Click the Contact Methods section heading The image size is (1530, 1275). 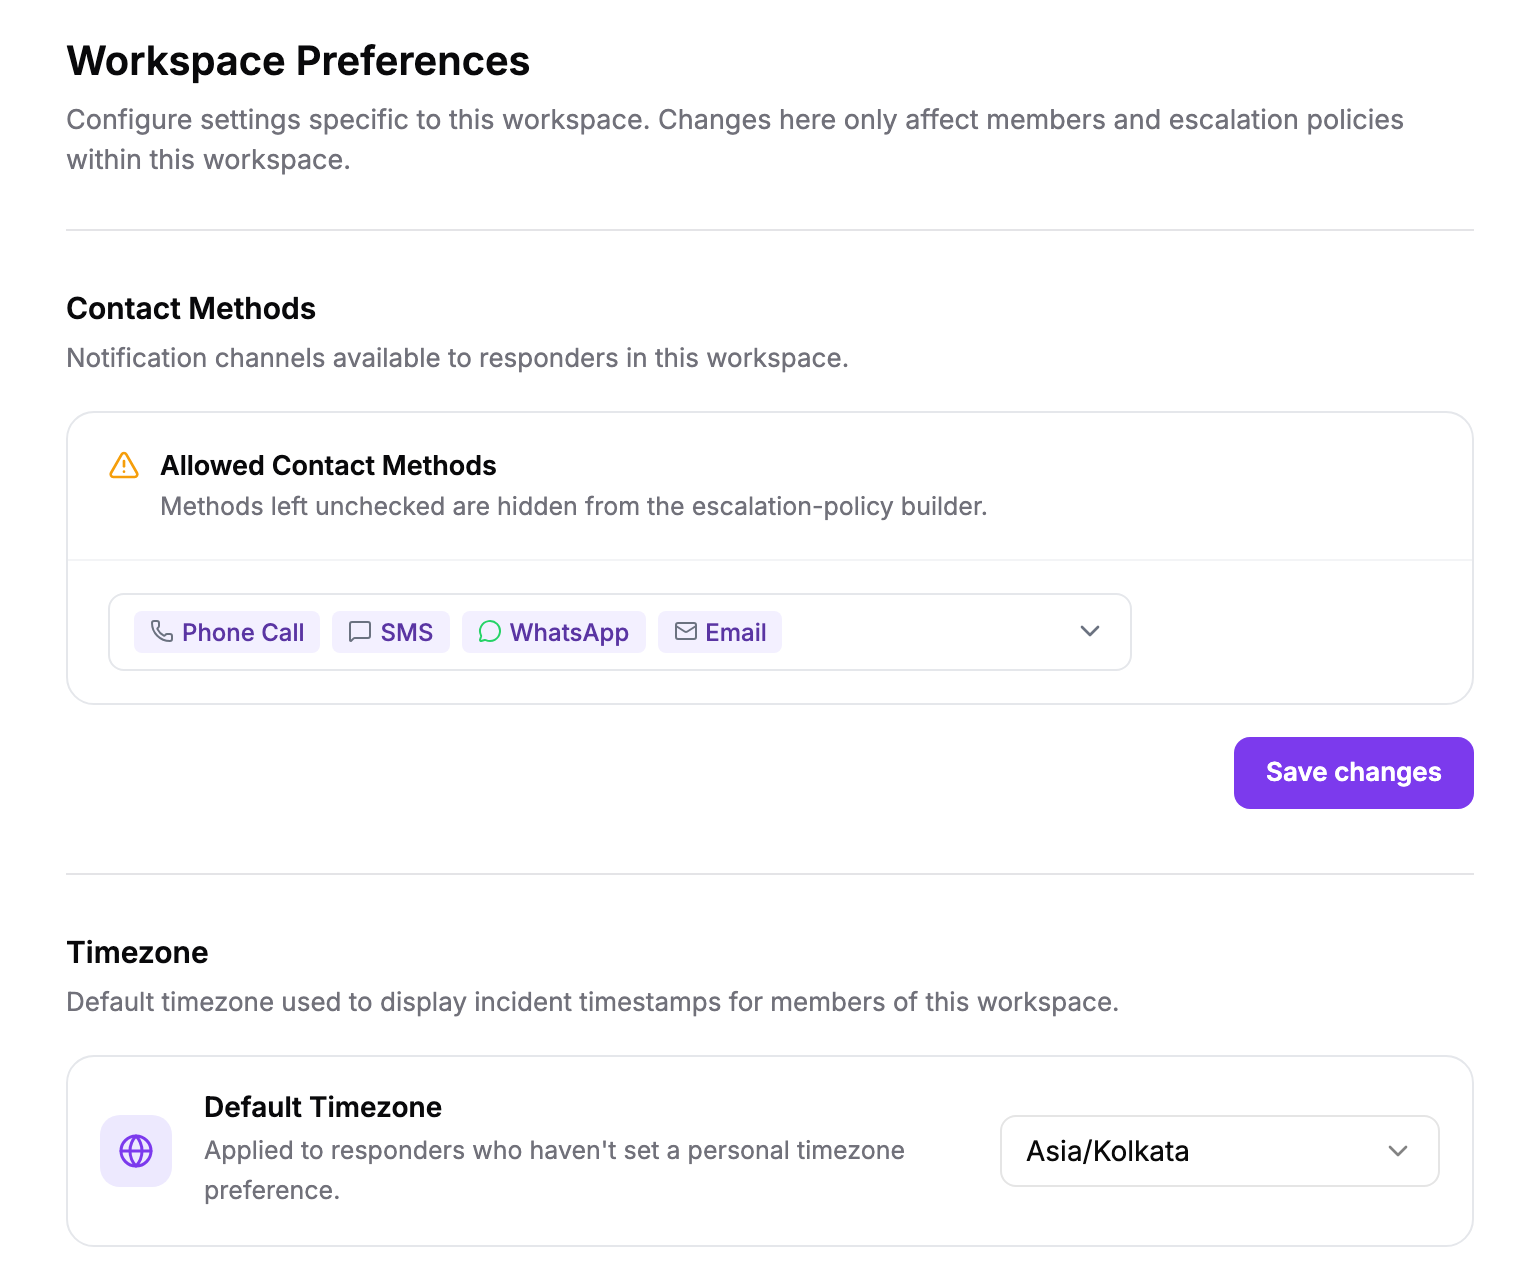pos(191,308)
